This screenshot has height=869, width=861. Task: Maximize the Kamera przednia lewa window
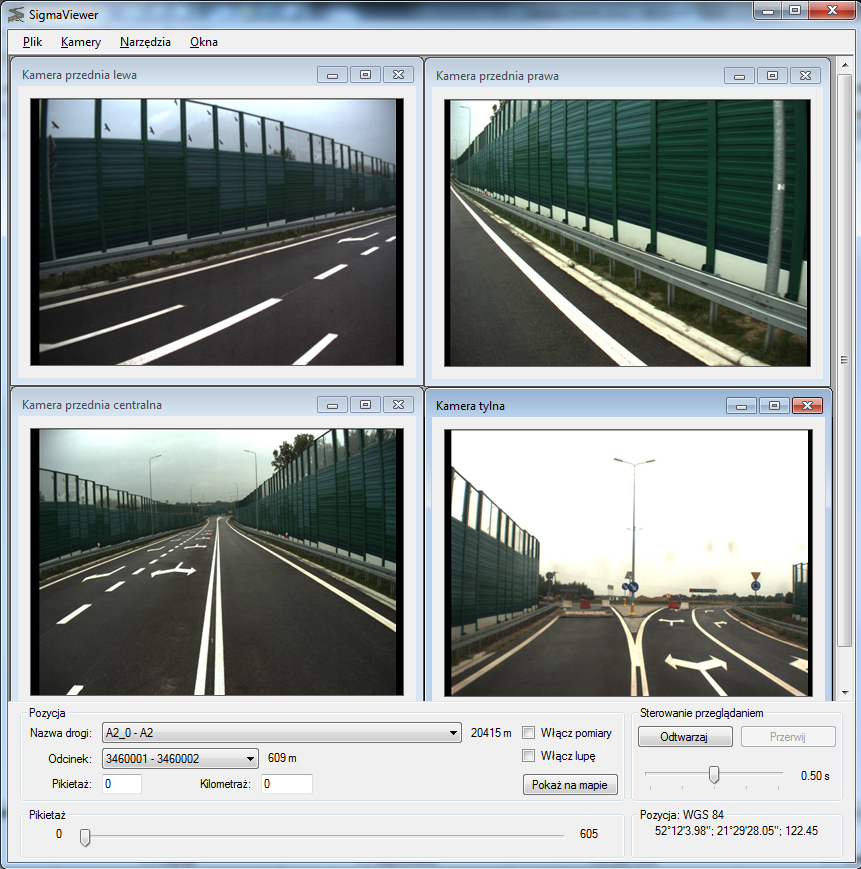pos(365,75)
